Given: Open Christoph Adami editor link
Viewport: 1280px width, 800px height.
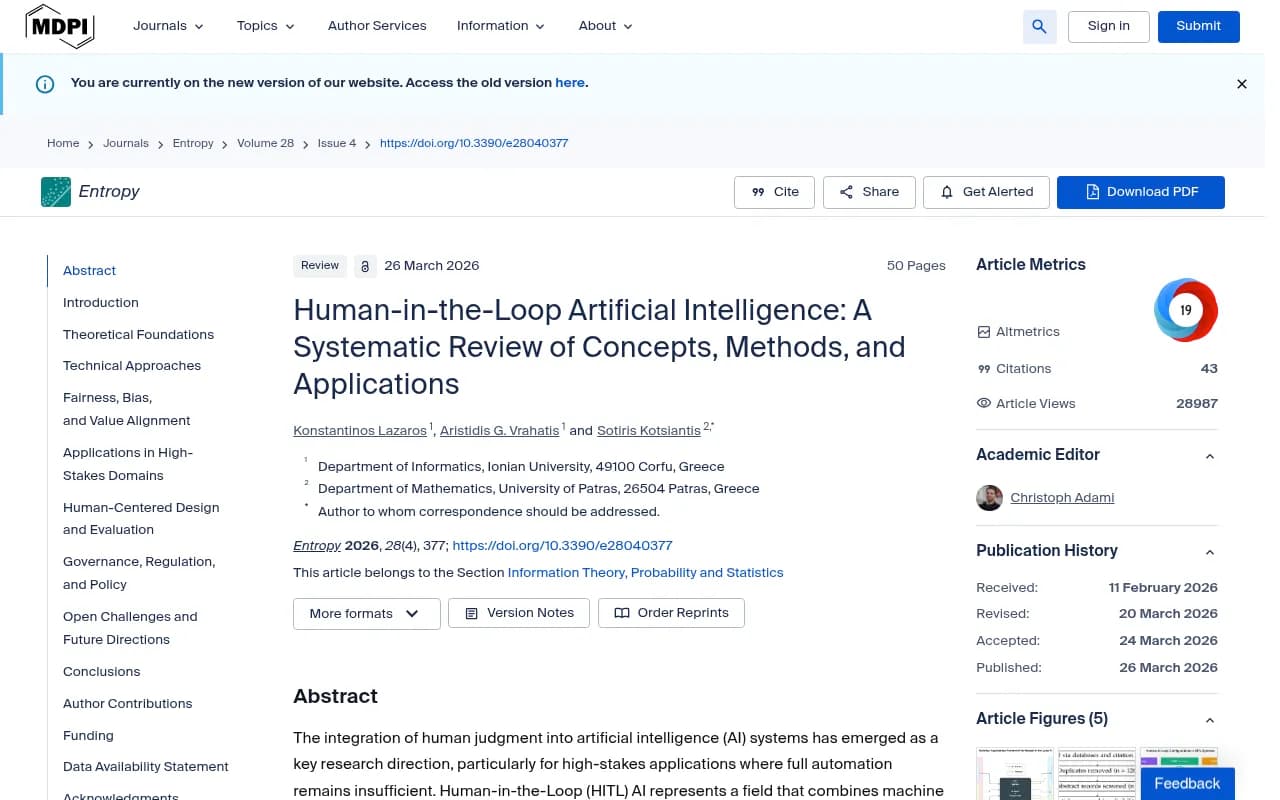Looking at the screenshot, I should 1062,498.
